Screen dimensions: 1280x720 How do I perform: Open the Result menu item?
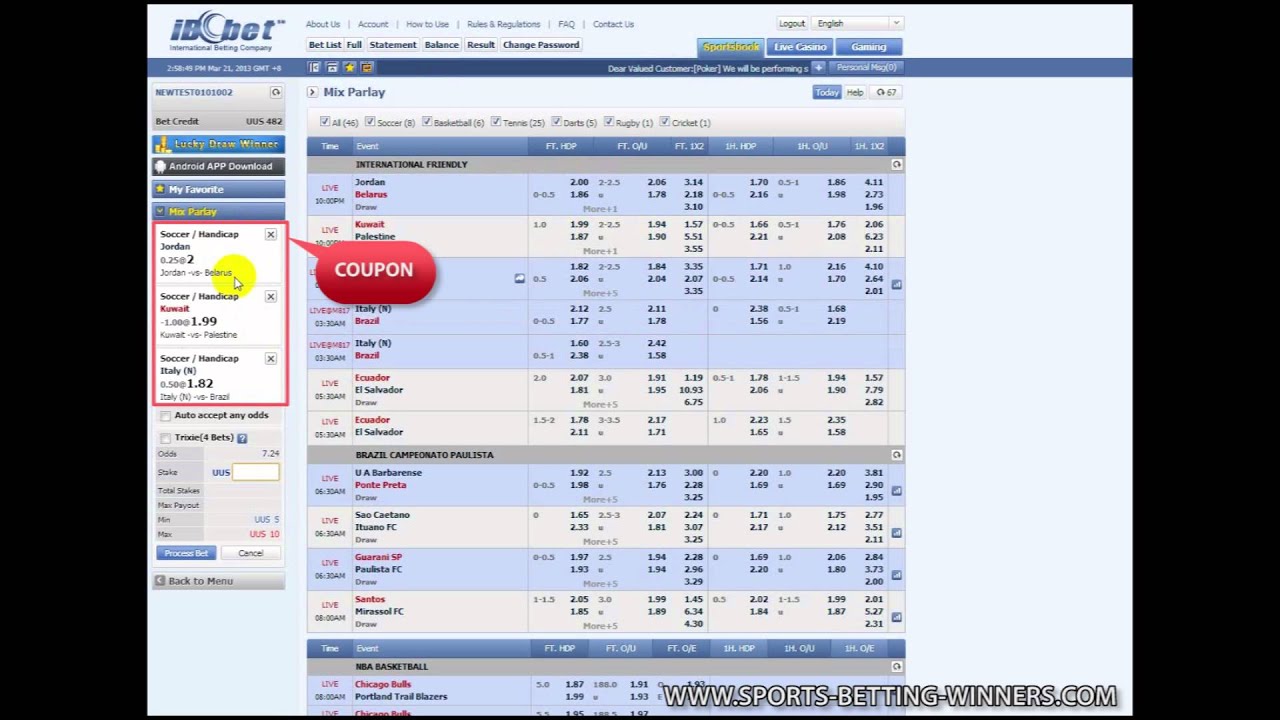[481, 45]
